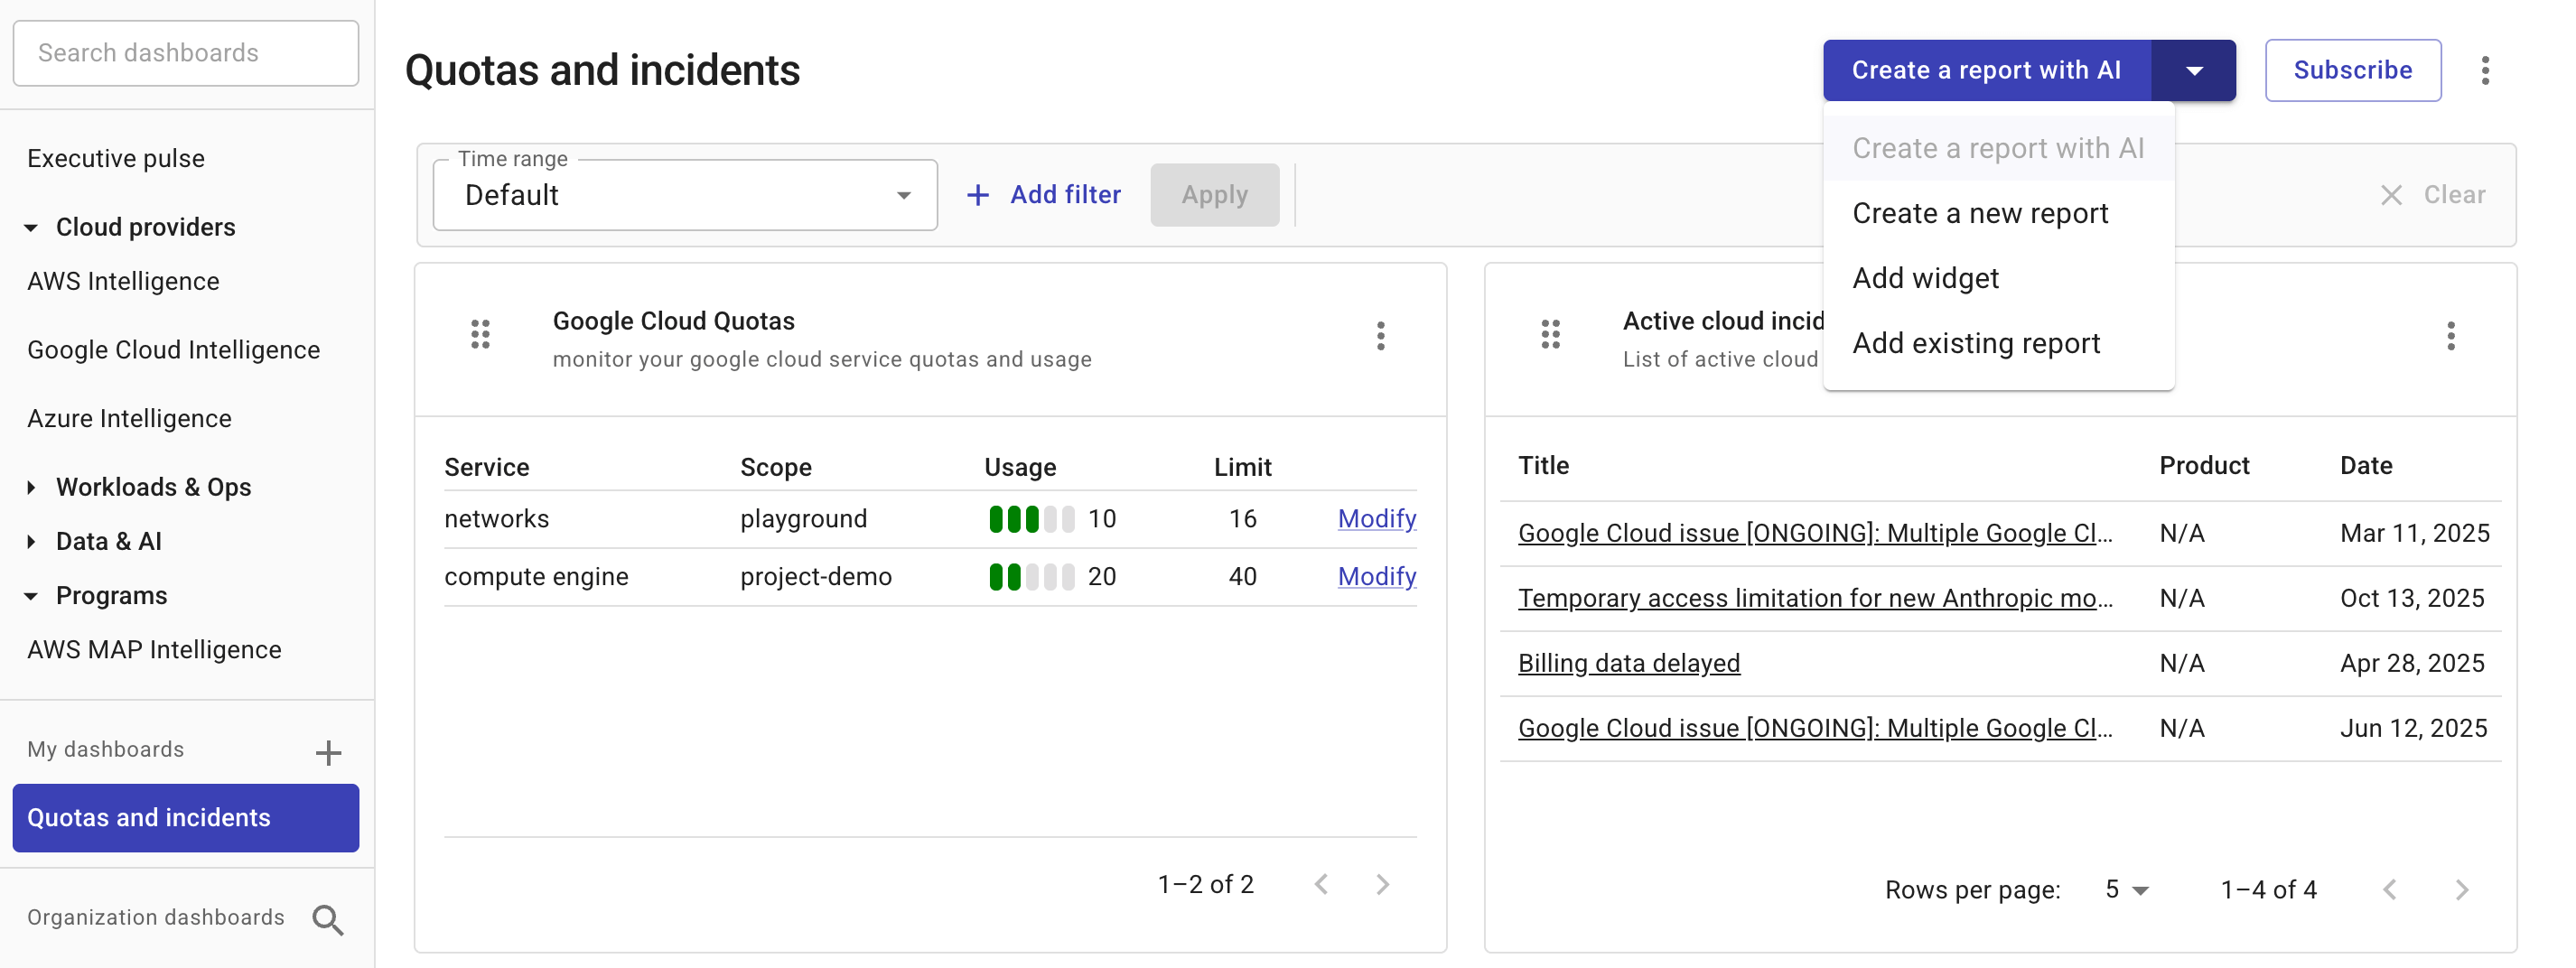Screen dimensions: 2576x968
Task: Open the Time range dropdown
Action: (x=685, y=195)
